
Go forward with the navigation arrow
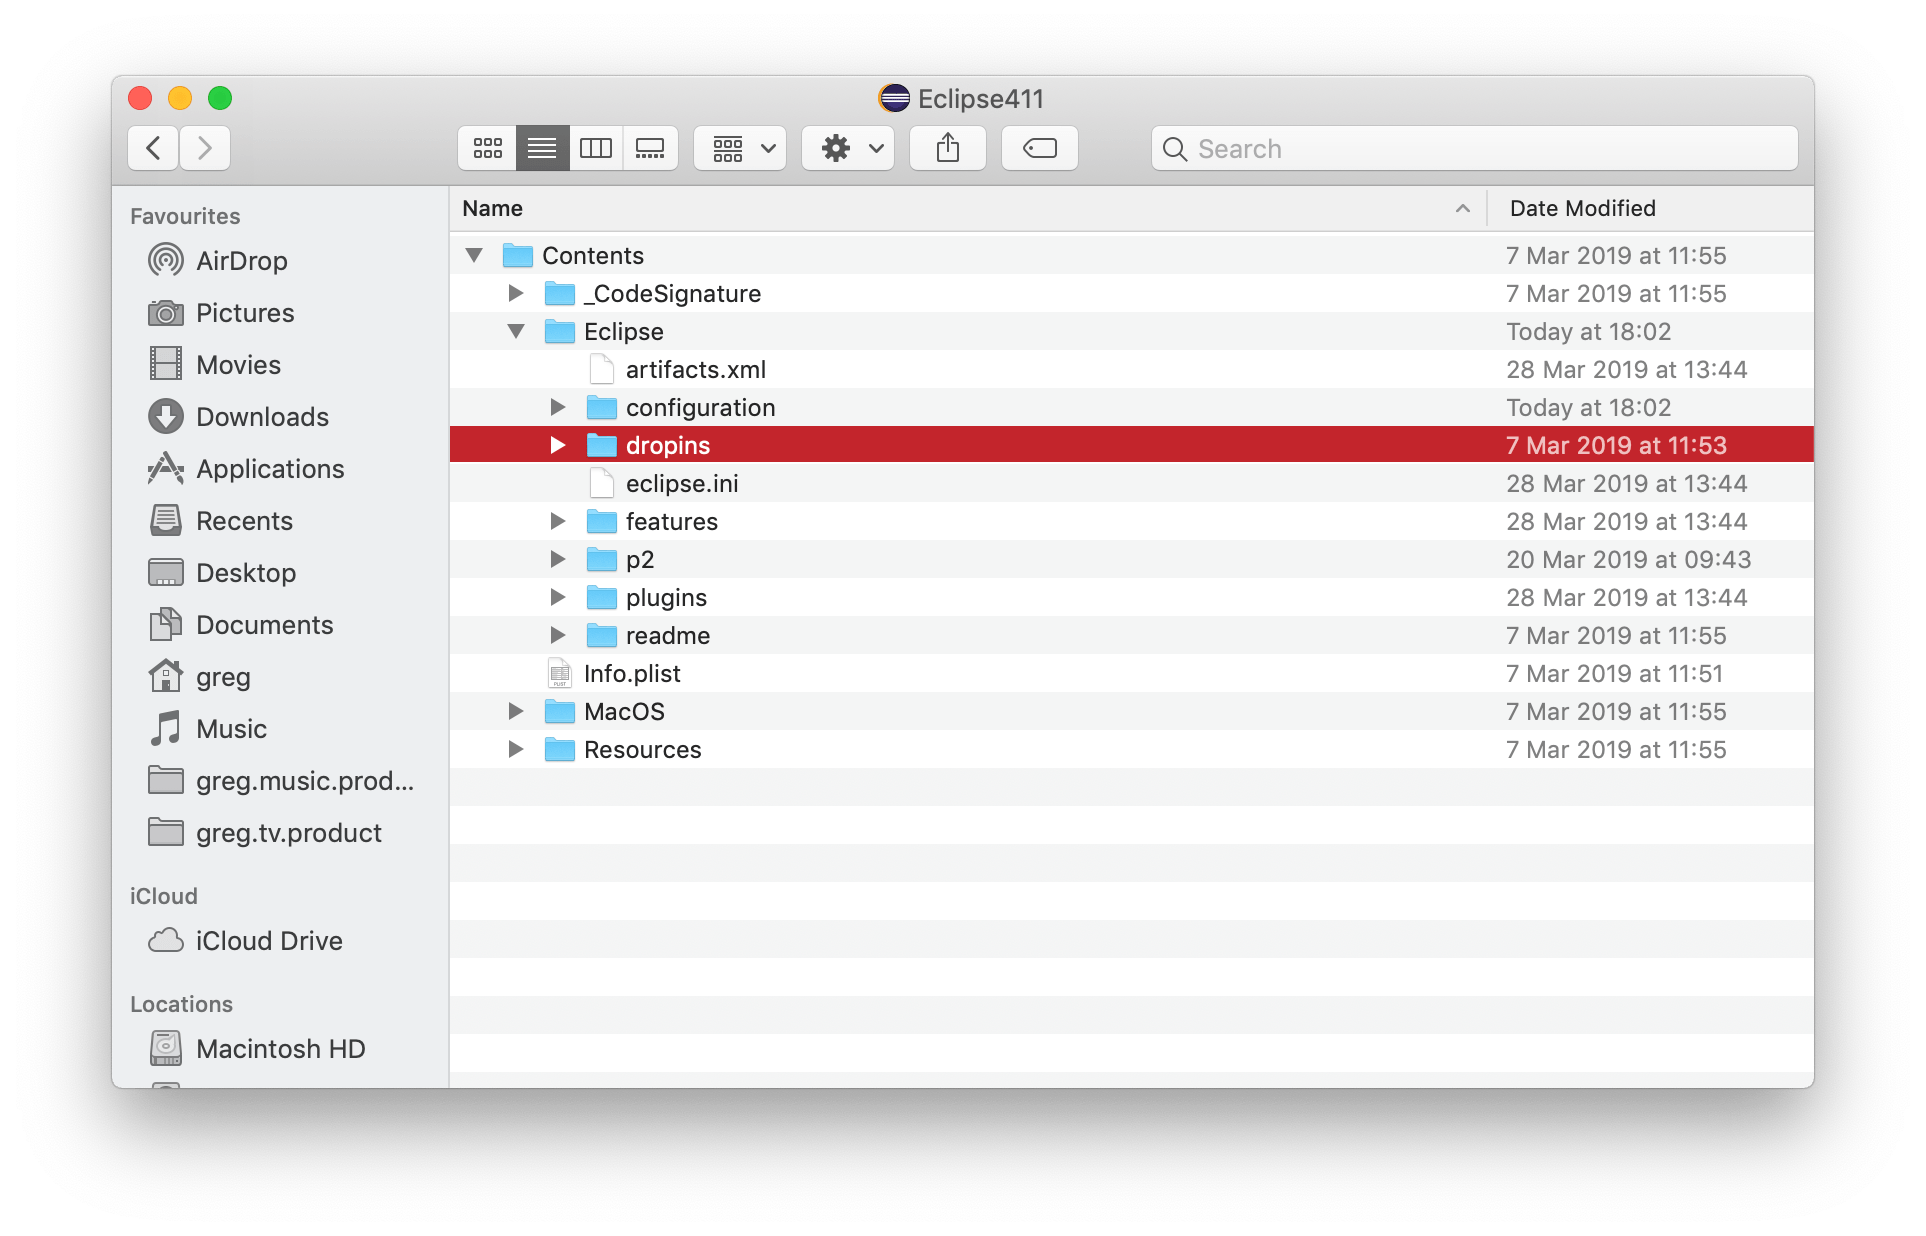click(x=204, y=148)
